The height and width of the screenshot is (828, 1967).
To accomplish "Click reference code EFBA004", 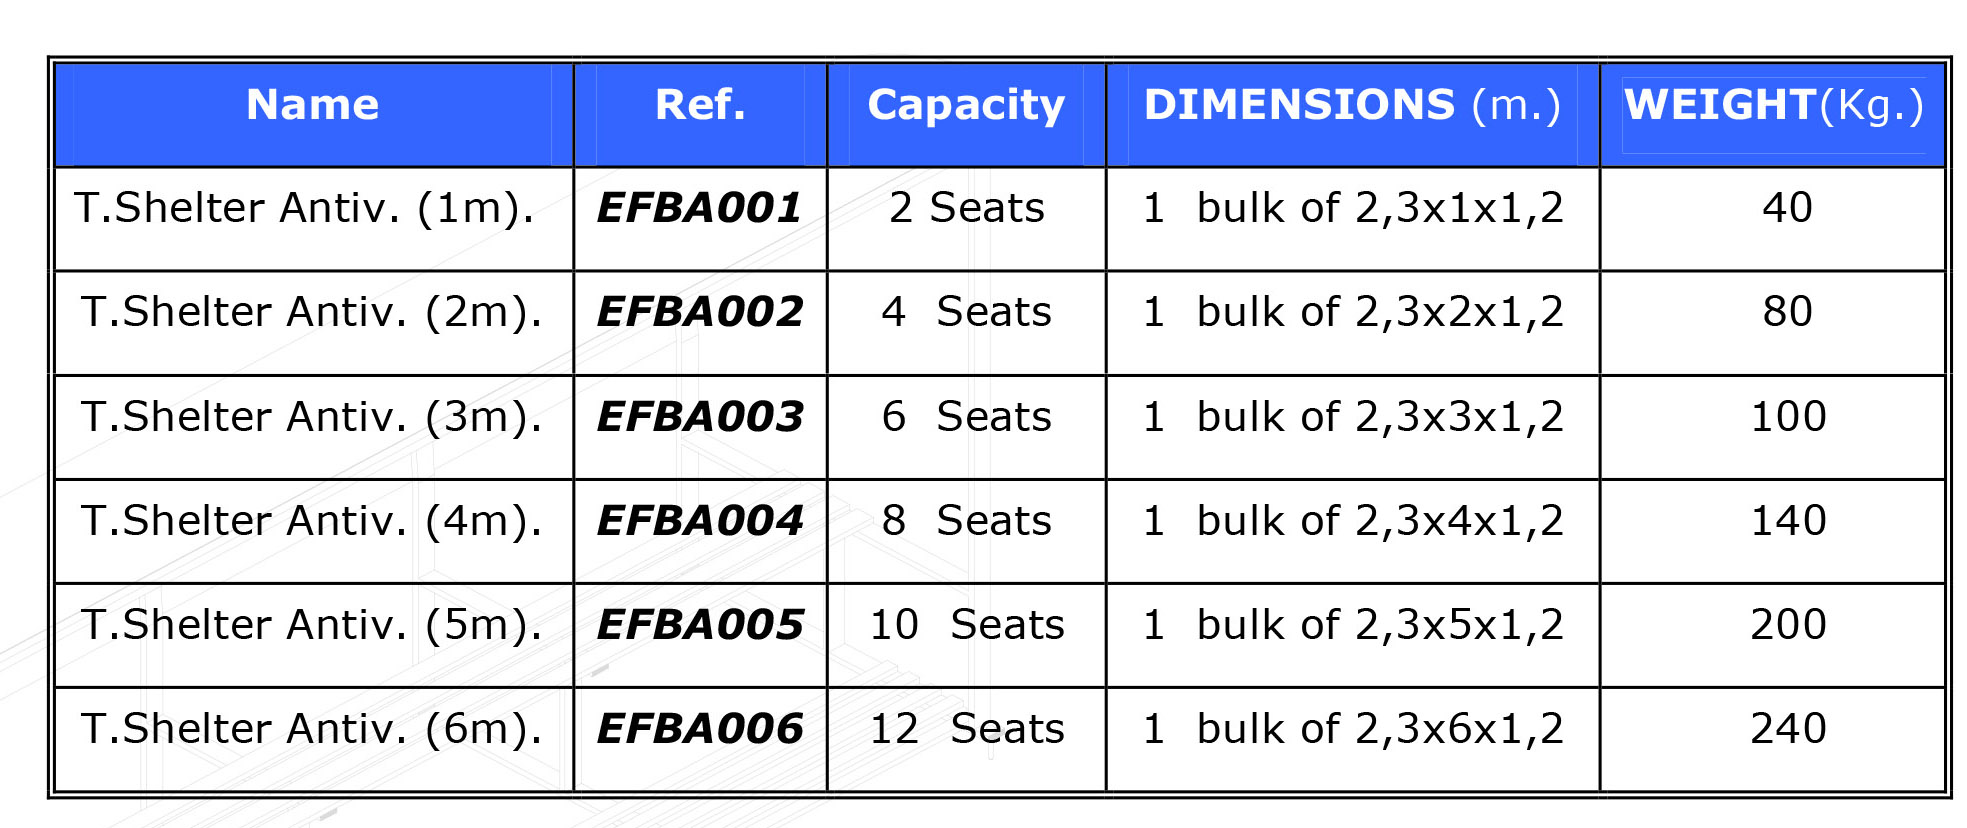I will tap(700, 521).
